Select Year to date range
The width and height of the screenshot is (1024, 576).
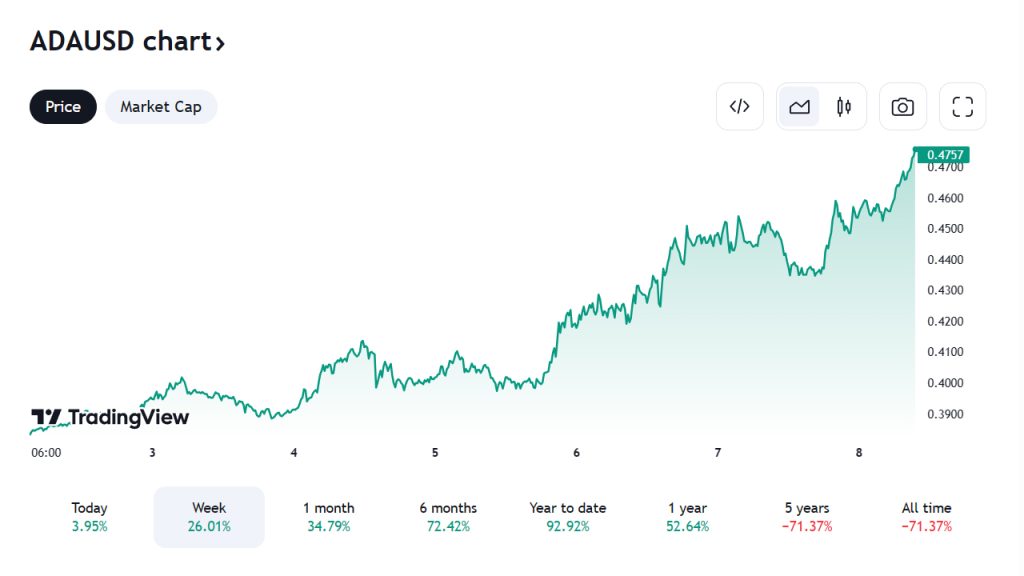(x=568, y=517)
